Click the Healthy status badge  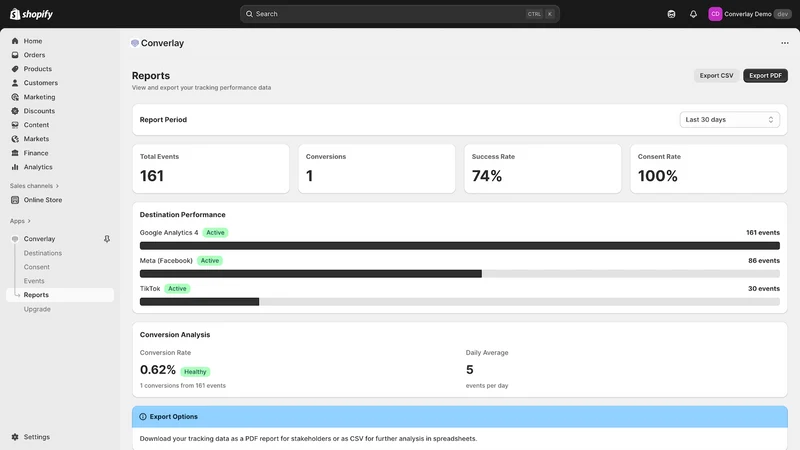tap(195, 372)
